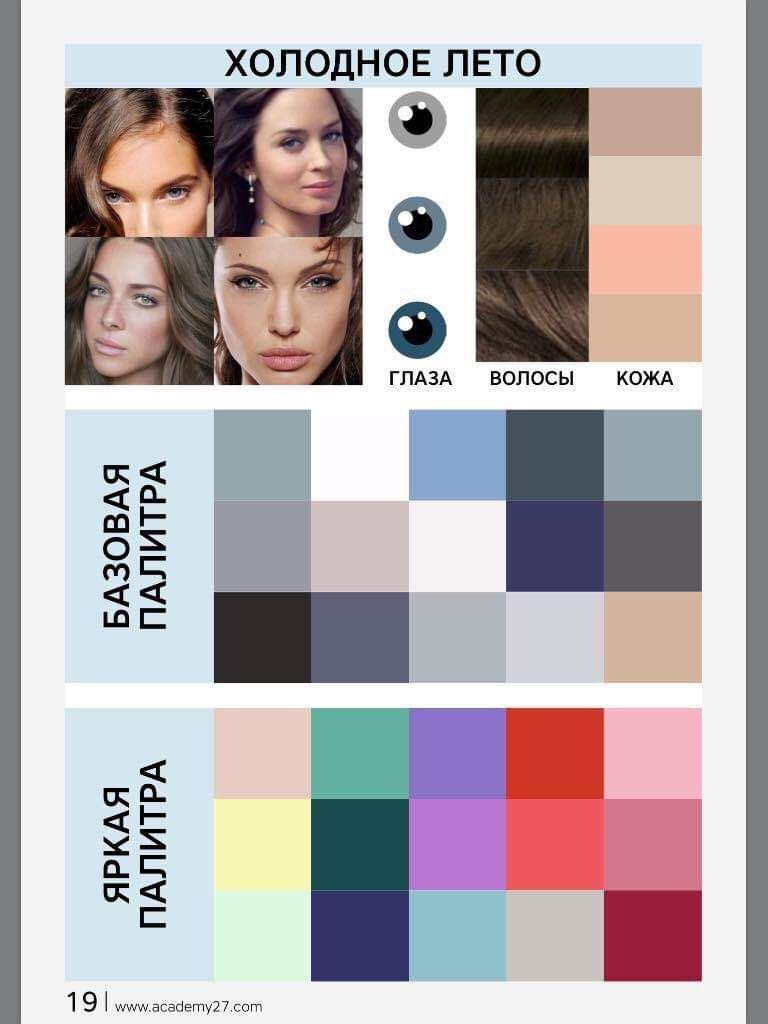Click the БАЗОВАЯ ПАЛИТРА label

135,546
